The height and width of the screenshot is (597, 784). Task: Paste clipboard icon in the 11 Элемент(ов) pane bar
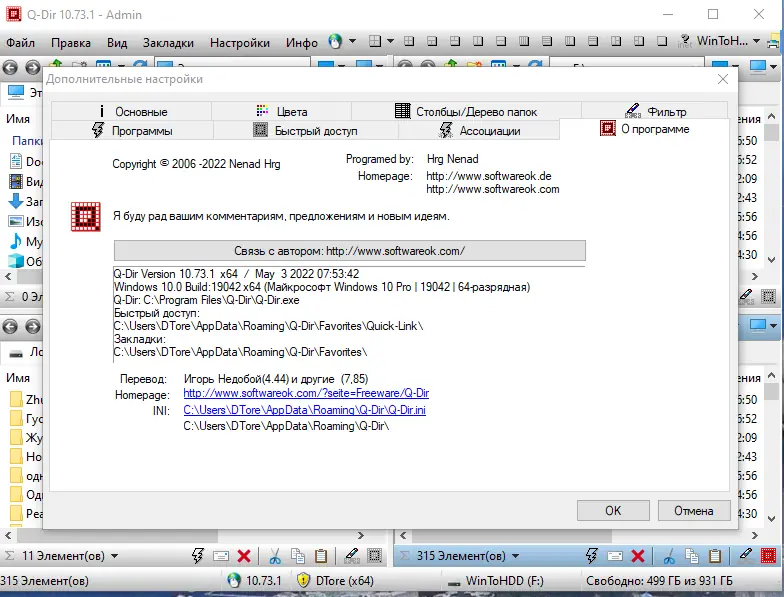tap(320, 556)
